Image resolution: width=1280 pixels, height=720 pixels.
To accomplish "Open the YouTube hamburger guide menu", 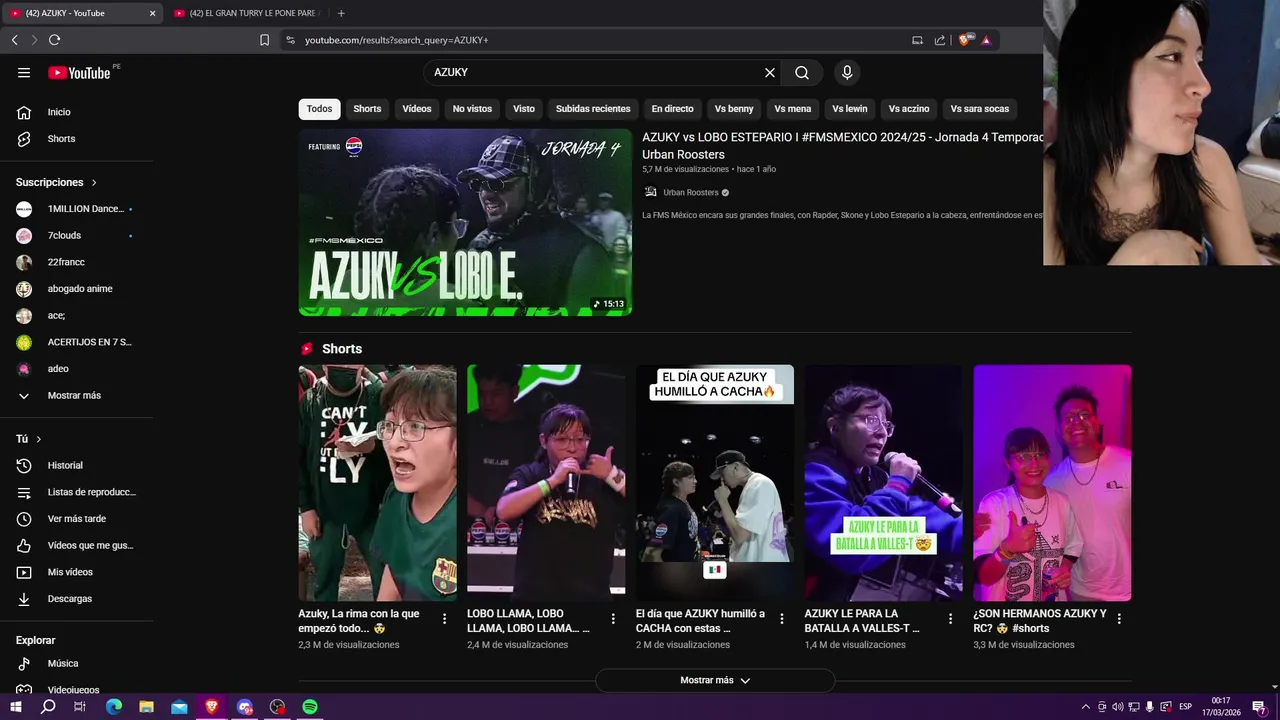I will click(x=24, y=72).
